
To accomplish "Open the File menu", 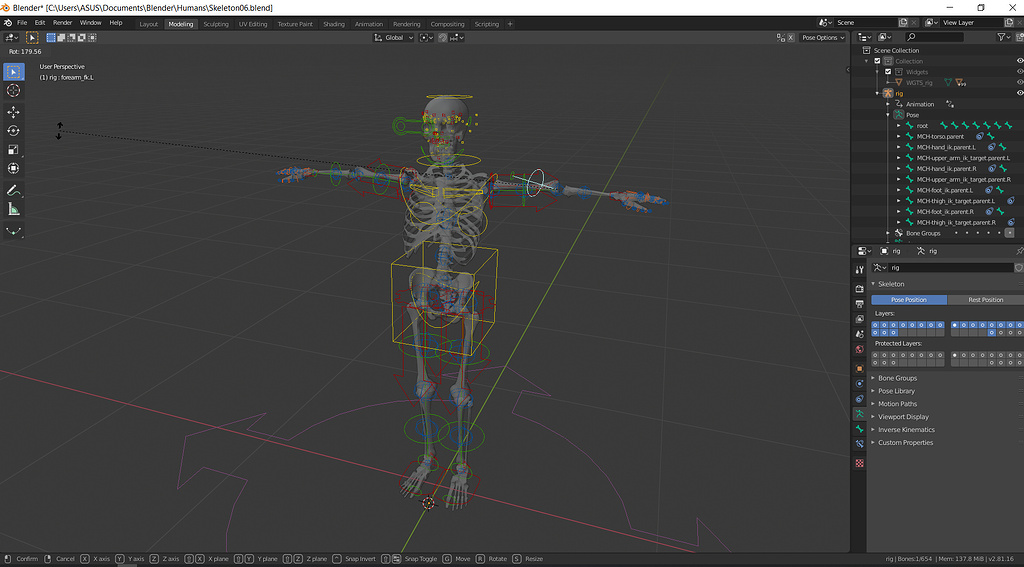I will [22, 23].
